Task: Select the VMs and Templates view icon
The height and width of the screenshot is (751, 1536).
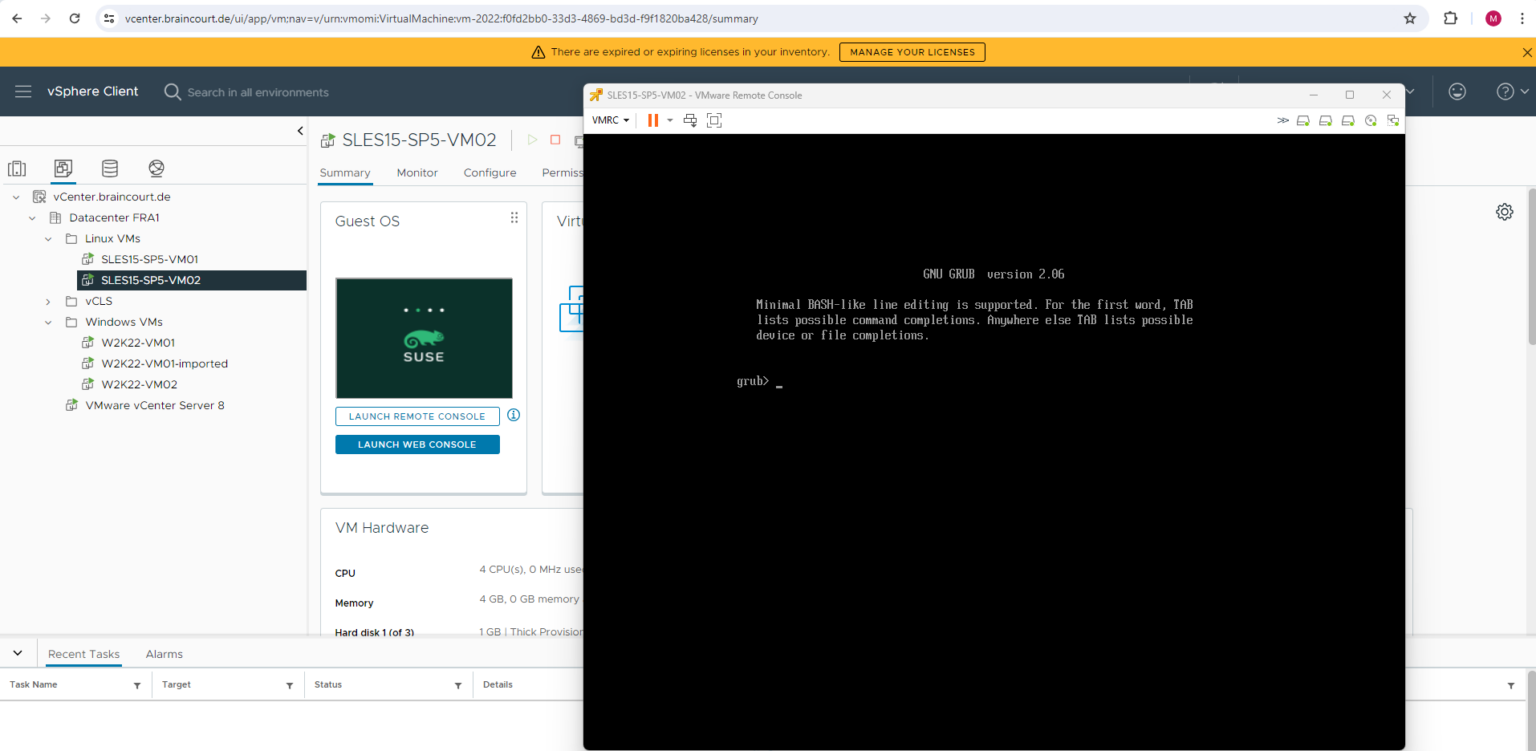Action: click(x=63, y=168)
